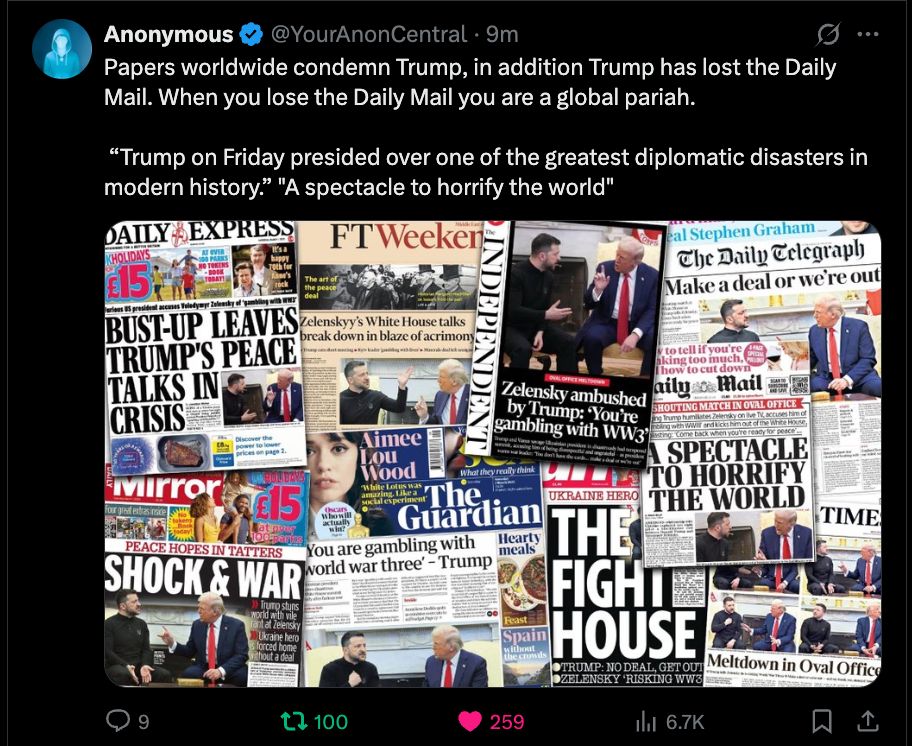View analytics via the bar chart icon
Screen dimensions: 912x746
coord(646,722)
